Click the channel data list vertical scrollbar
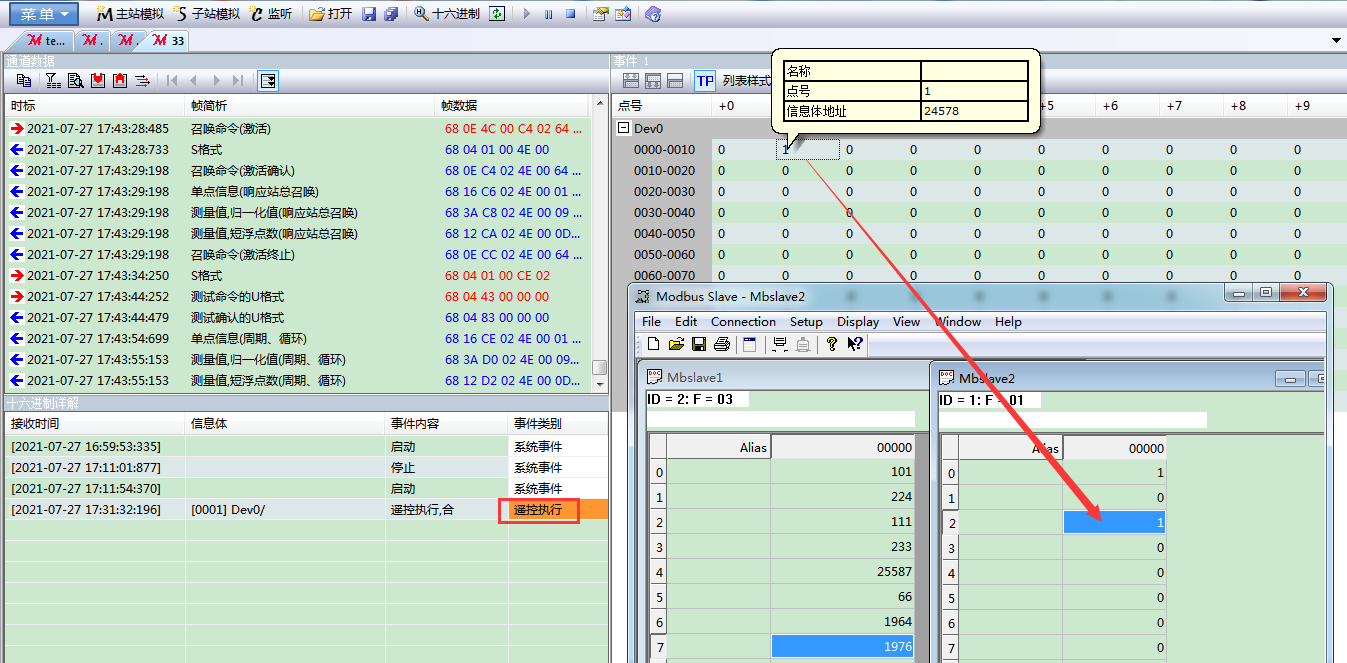This screenshot has height=663, width=1347. coord(599,240)
